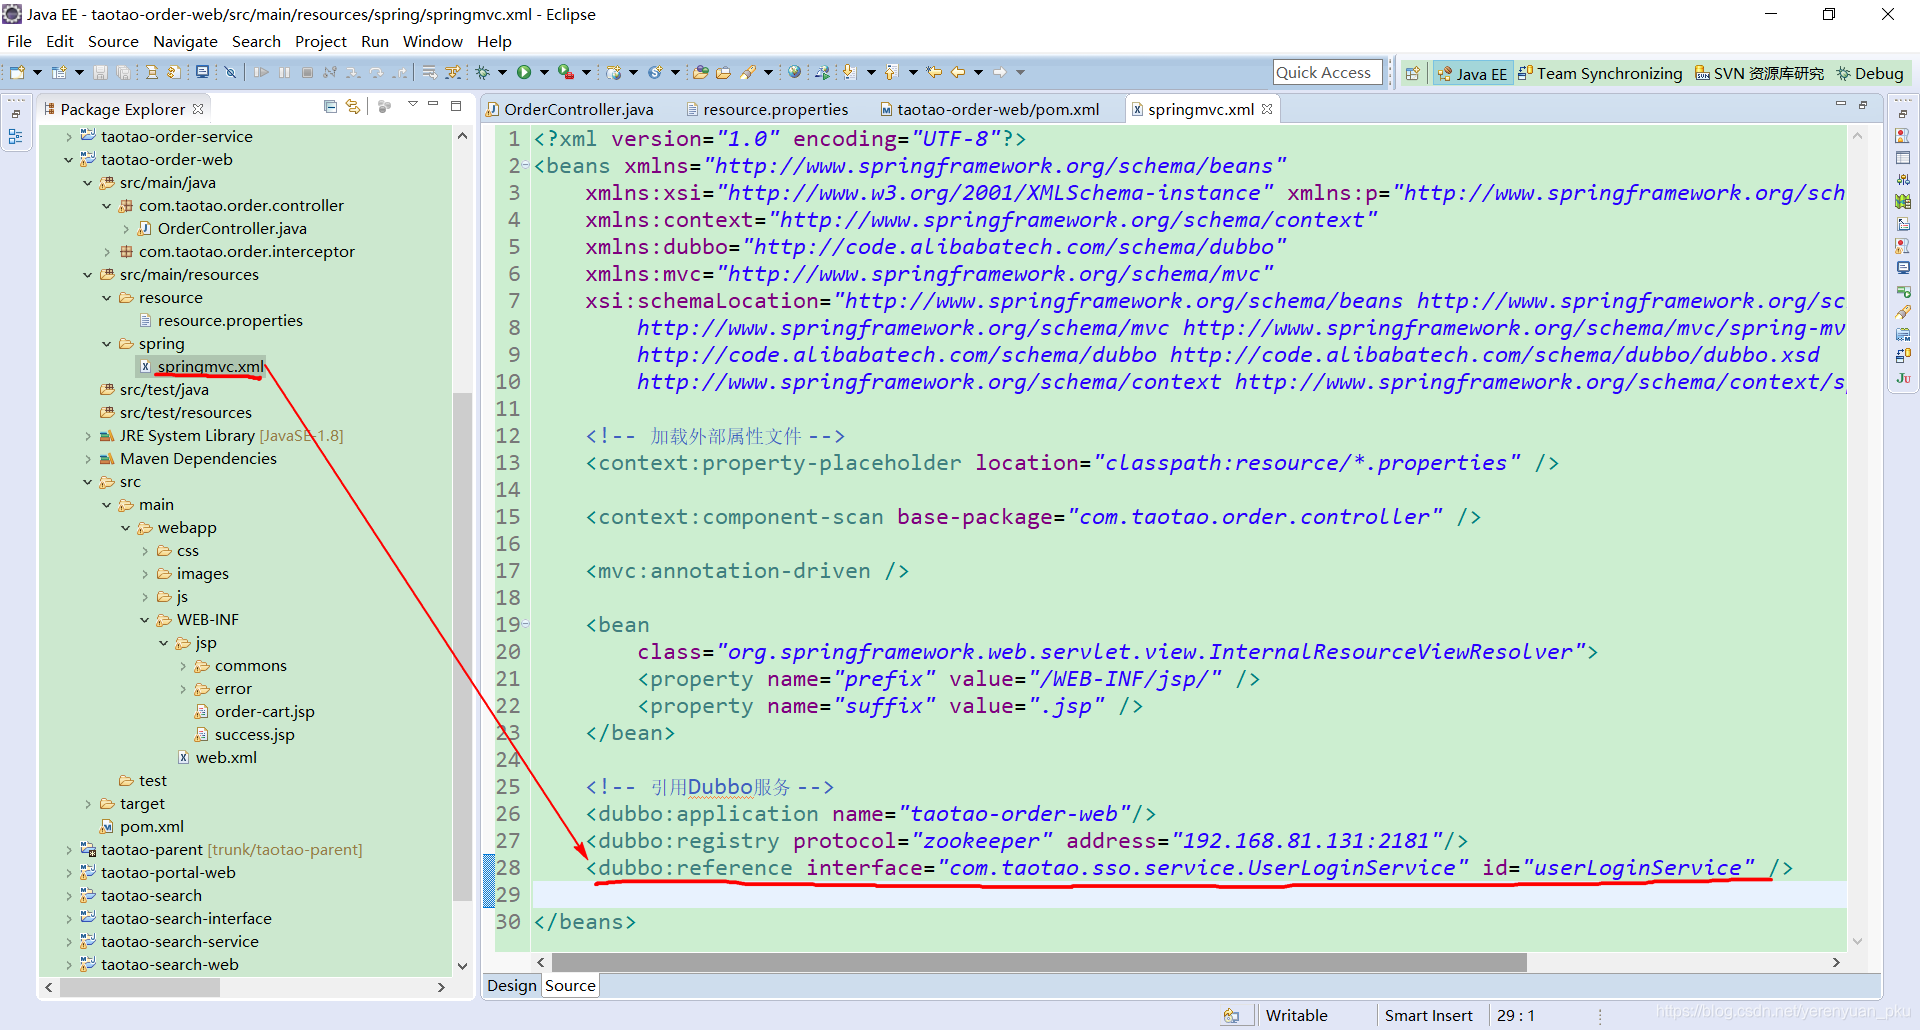1920x1030 pixels.
Task: Open the Project menu
Action: (320, 41)
